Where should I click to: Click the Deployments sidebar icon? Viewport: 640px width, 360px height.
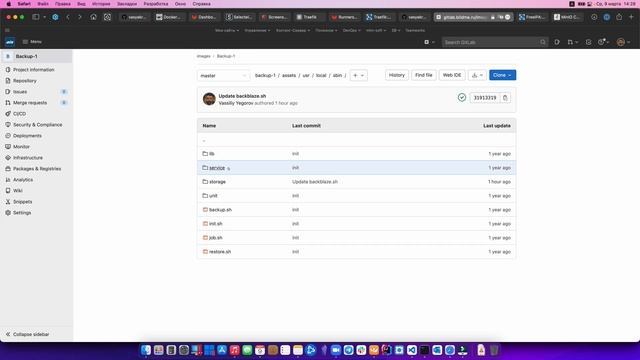[x=8, y=136]
